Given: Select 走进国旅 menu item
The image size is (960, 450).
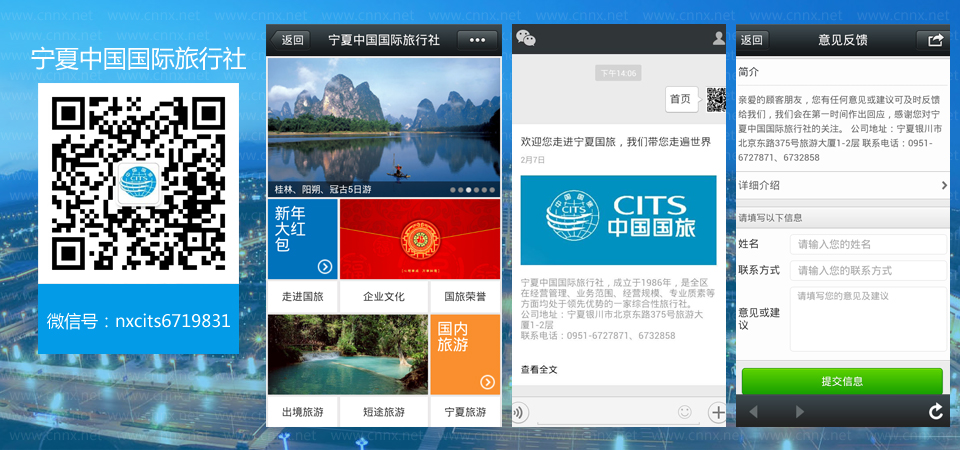Looking at the screenshot, I should 302,297.
